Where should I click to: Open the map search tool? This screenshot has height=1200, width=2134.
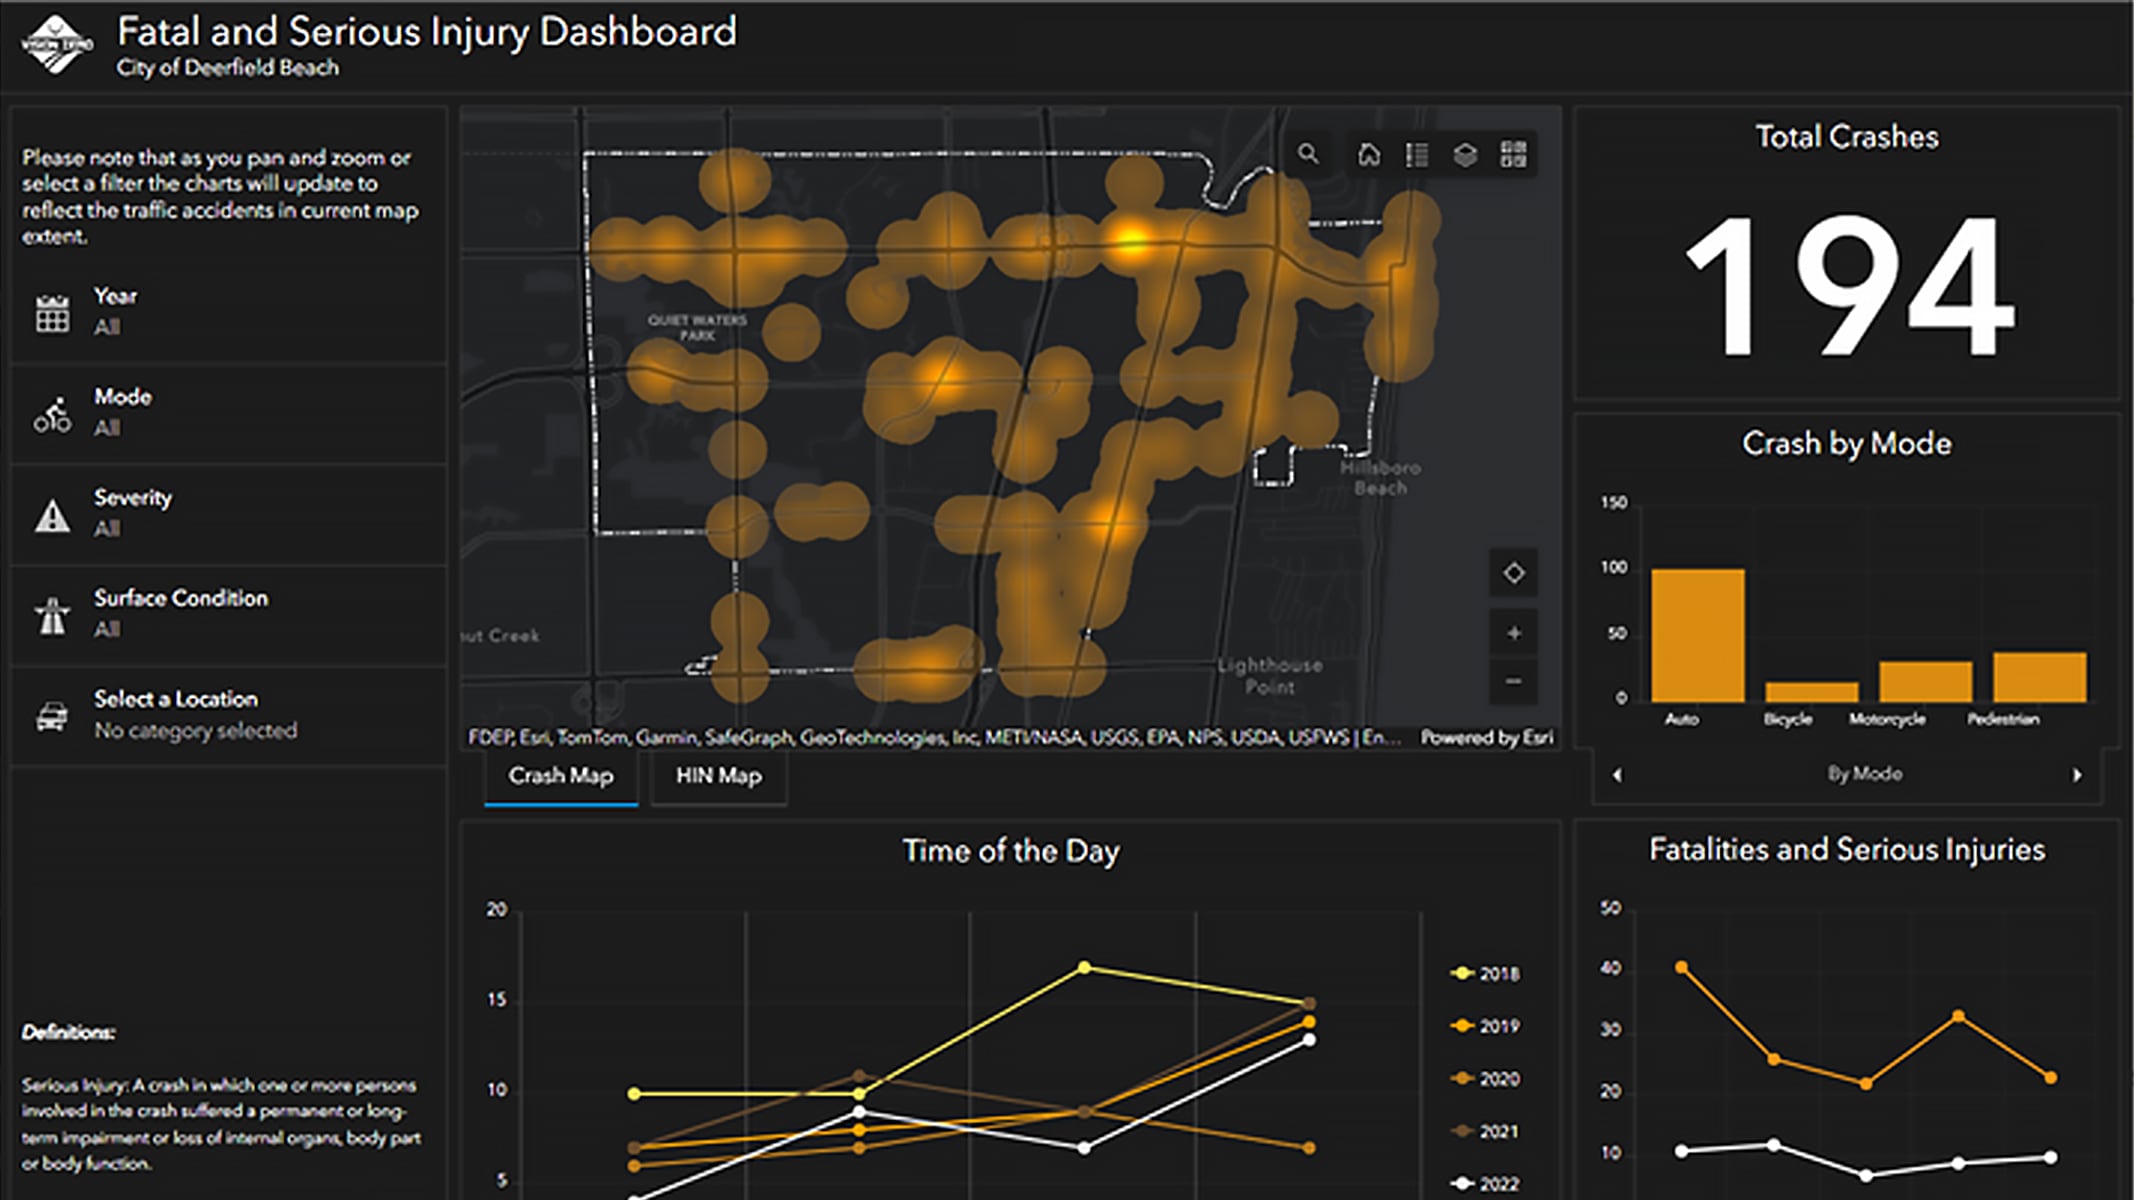click(x=1308, y=154)
